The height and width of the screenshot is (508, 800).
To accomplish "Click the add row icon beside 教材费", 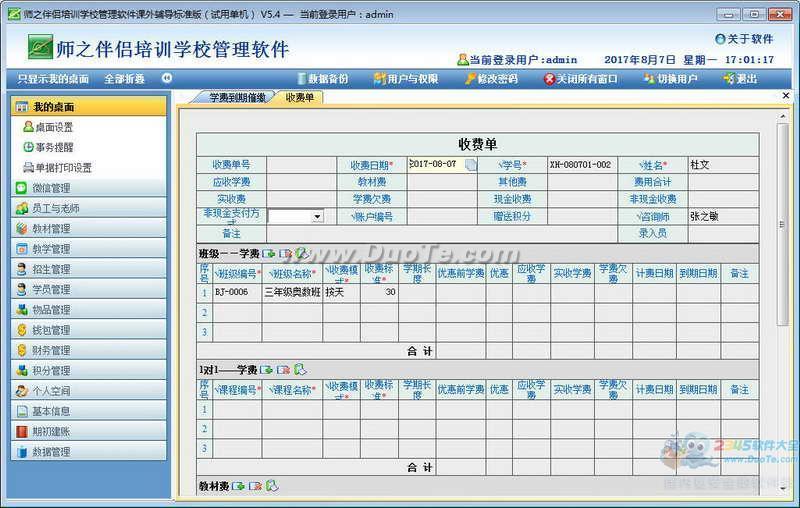I will click(x=239, y=486).
